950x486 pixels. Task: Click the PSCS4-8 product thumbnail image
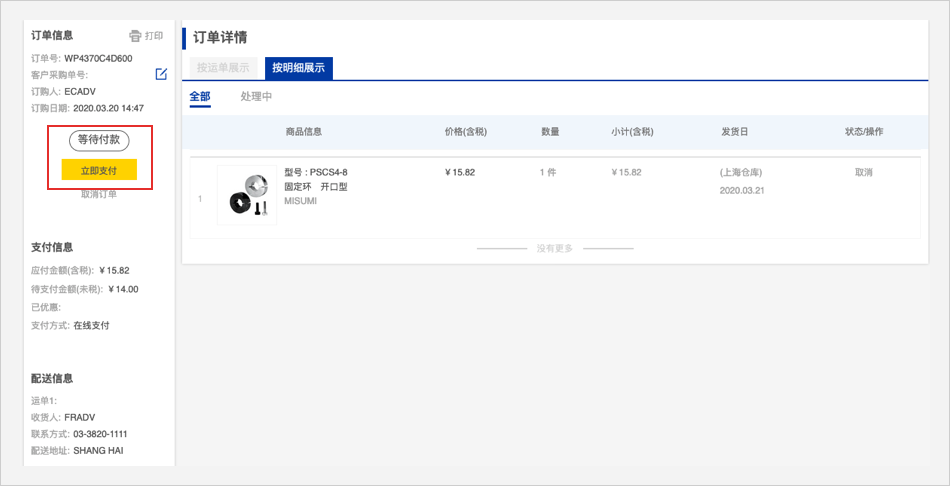pyautogui.click(x=247, y=195)
